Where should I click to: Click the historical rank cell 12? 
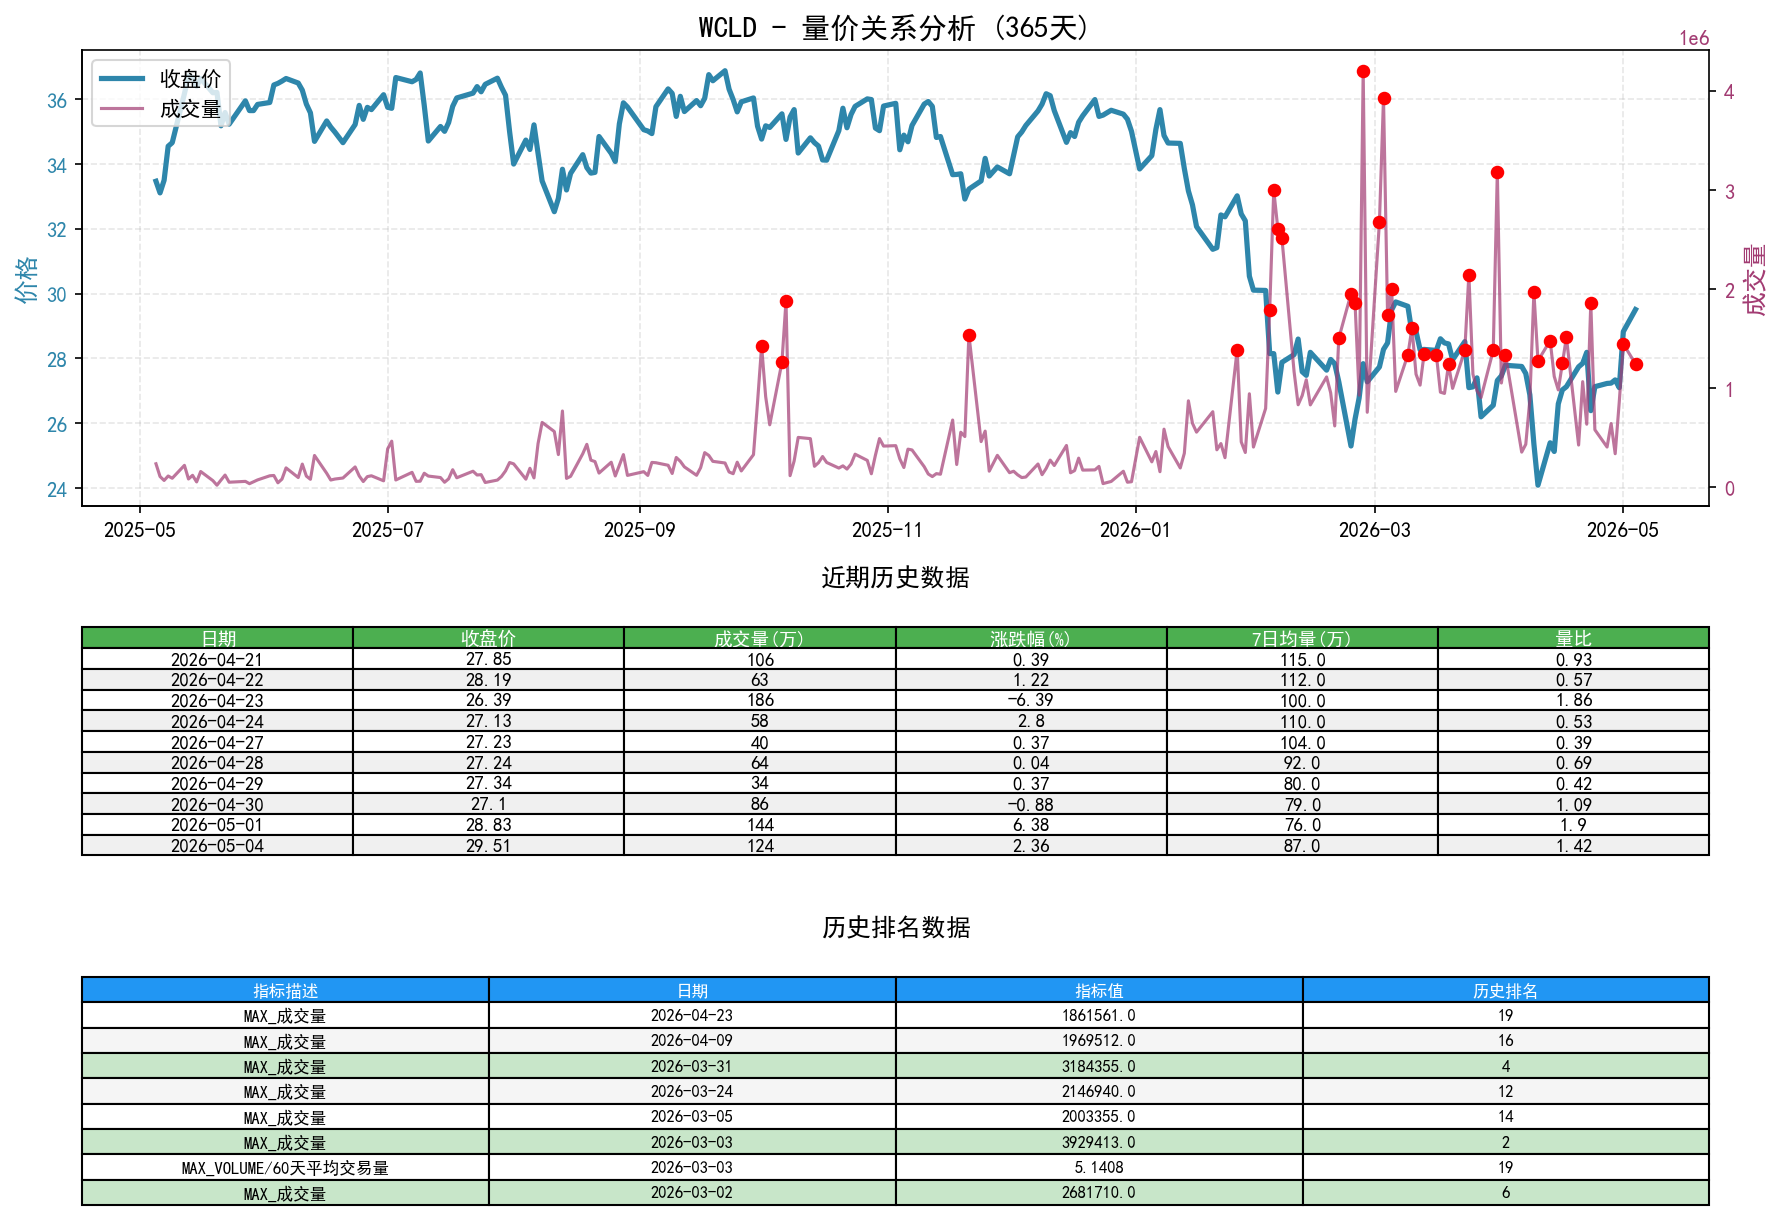[x=1505, y=1091]
